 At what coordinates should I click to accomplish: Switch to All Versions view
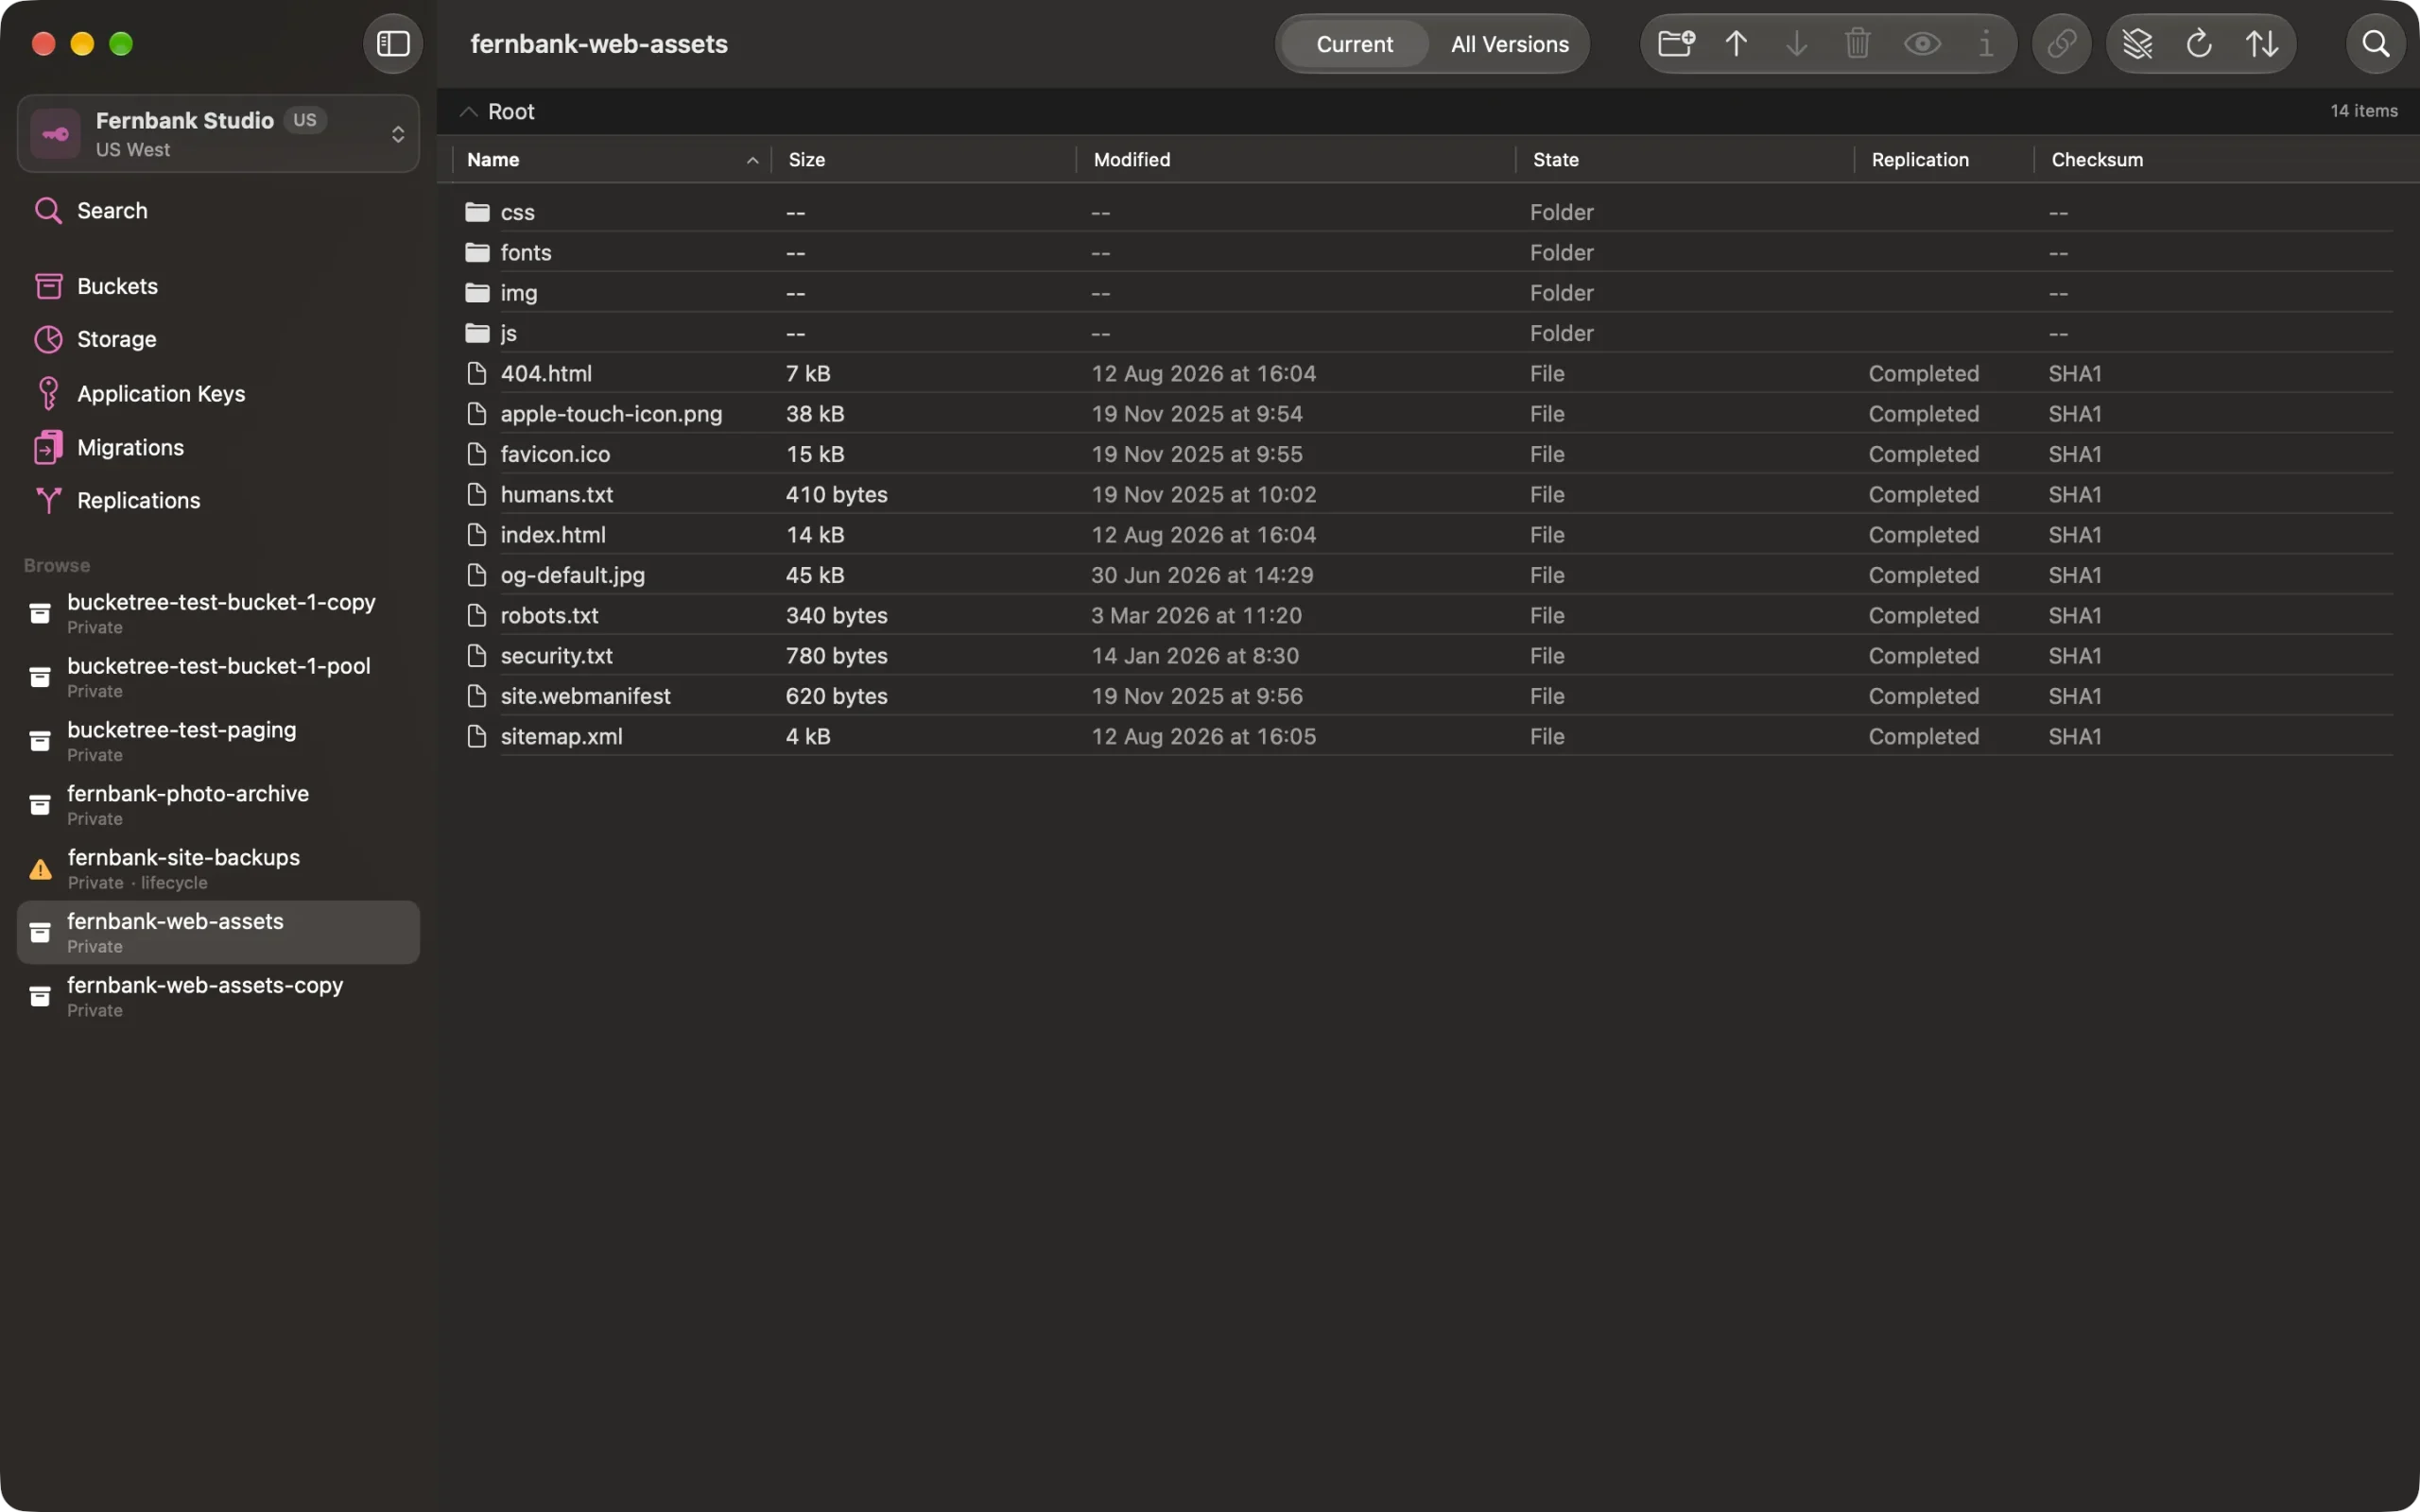tap(1509, 44)
